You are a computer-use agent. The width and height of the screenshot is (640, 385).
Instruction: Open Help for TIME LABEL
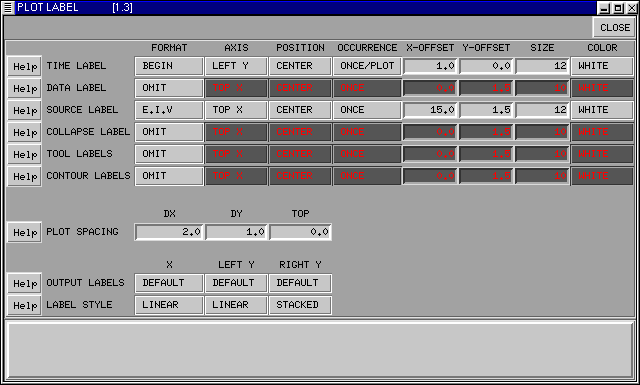tap(24, 66)
